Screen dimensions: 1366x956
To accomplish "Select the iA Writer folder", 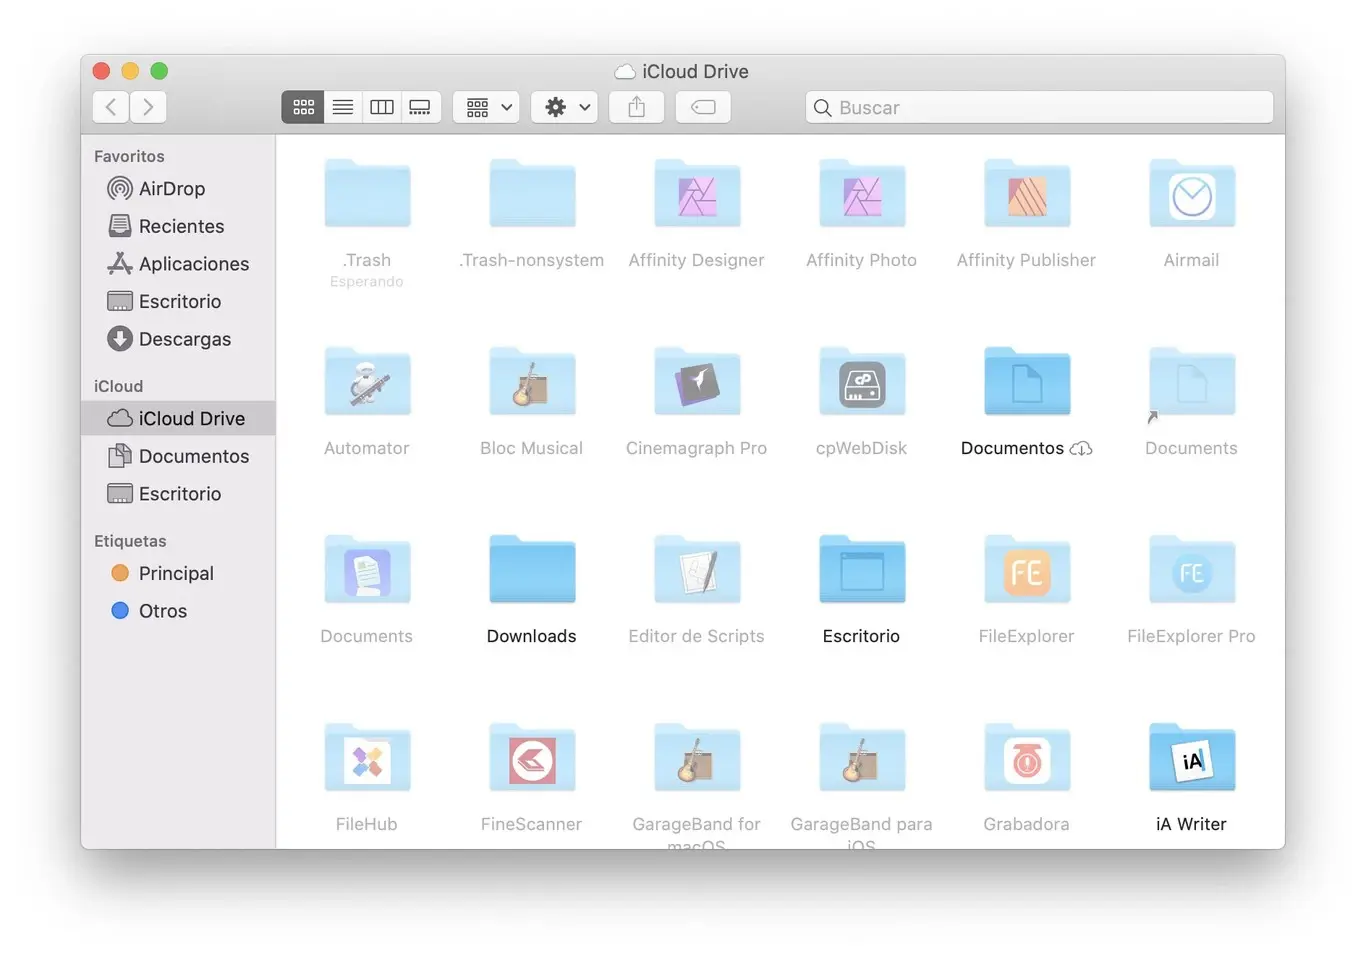I will 1192,758.
